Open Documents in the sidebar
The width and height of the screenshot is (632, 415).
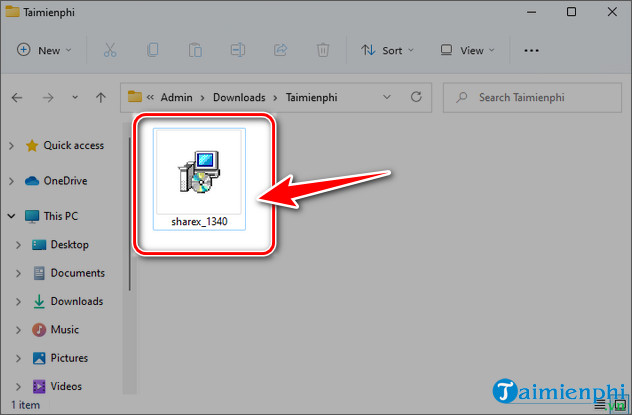[x=69, y=273]
